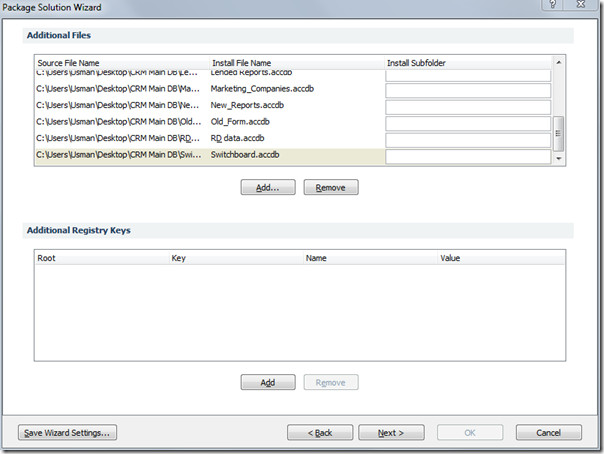This screenshot has height=454, width=604.
Task: Click the Value column header
Action: 501,258
